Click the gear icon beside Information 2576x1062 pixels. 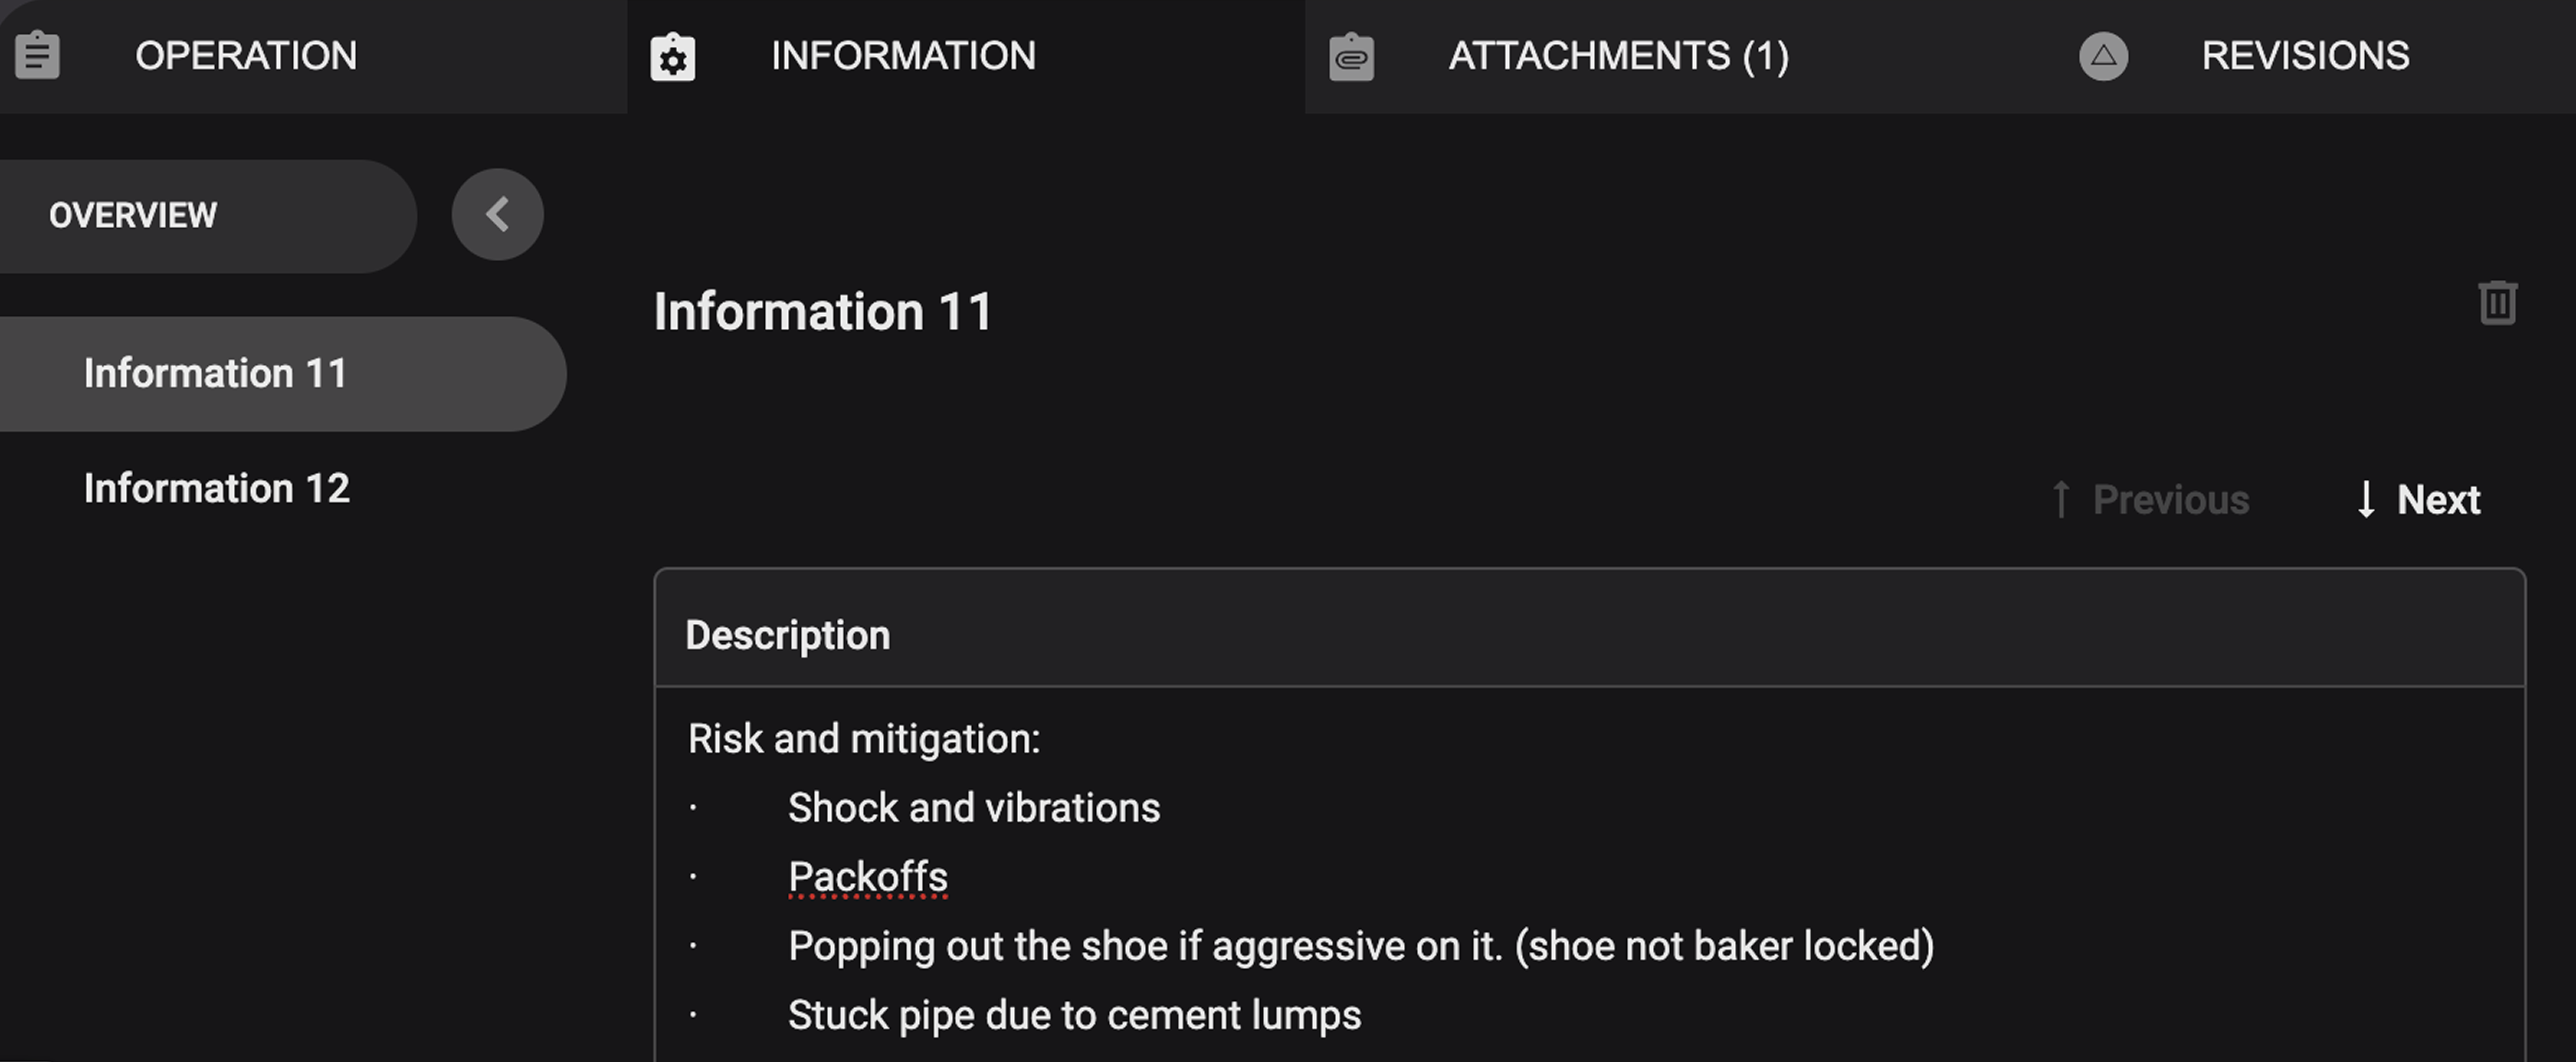672,55
